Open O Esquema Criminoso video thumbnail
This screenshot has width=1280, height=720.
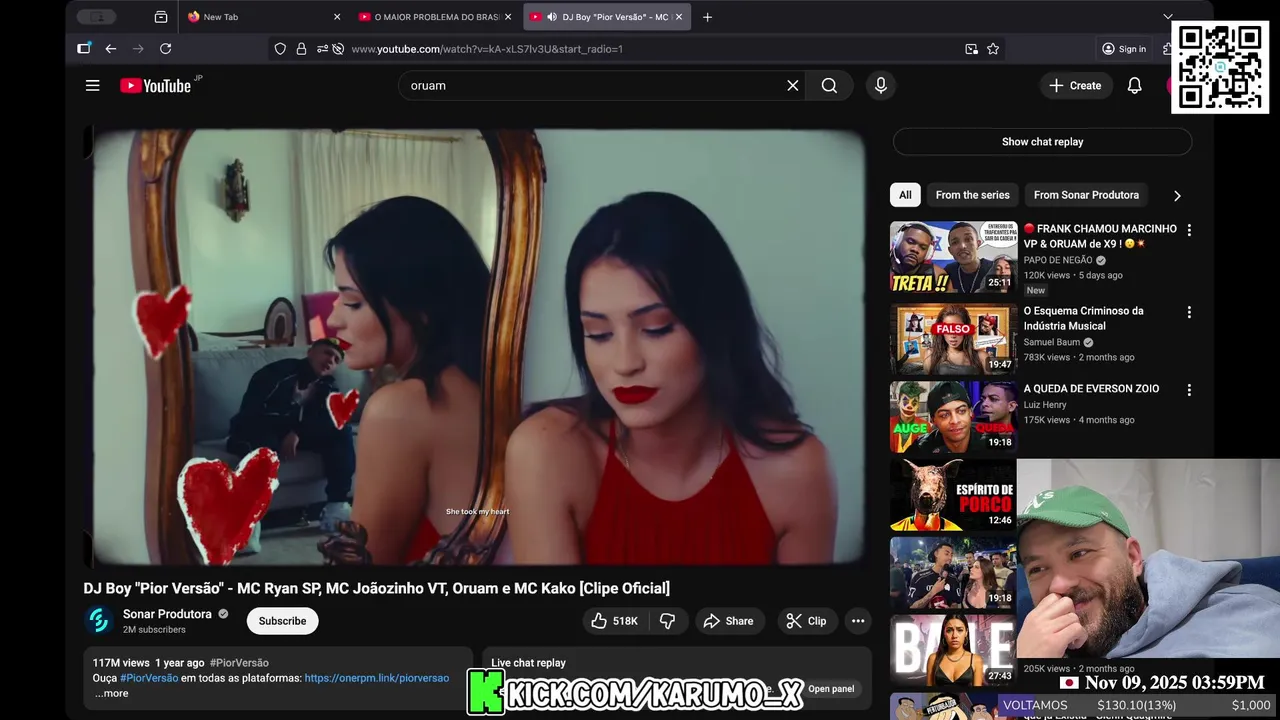953,339
